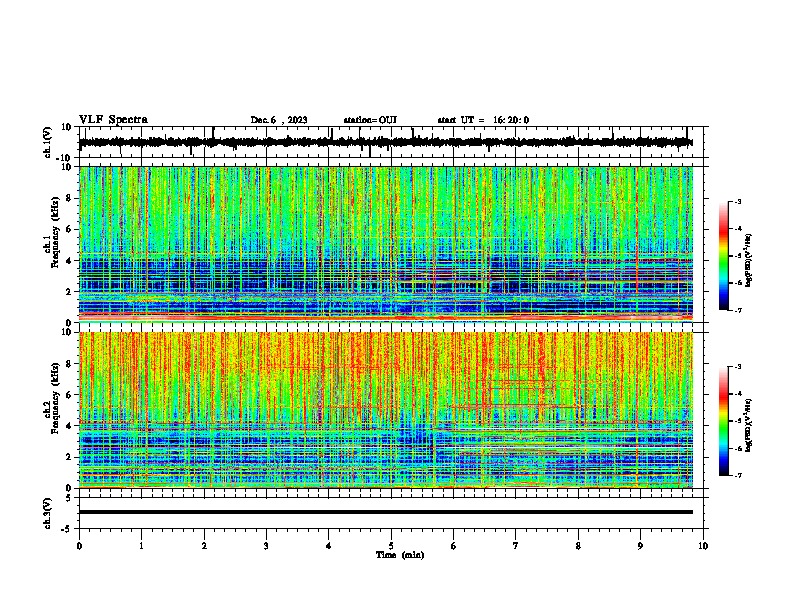Viewport: 792px width, 612px height.
Task: Click the time axis tick label 9
Action: (x=640, y=546)
